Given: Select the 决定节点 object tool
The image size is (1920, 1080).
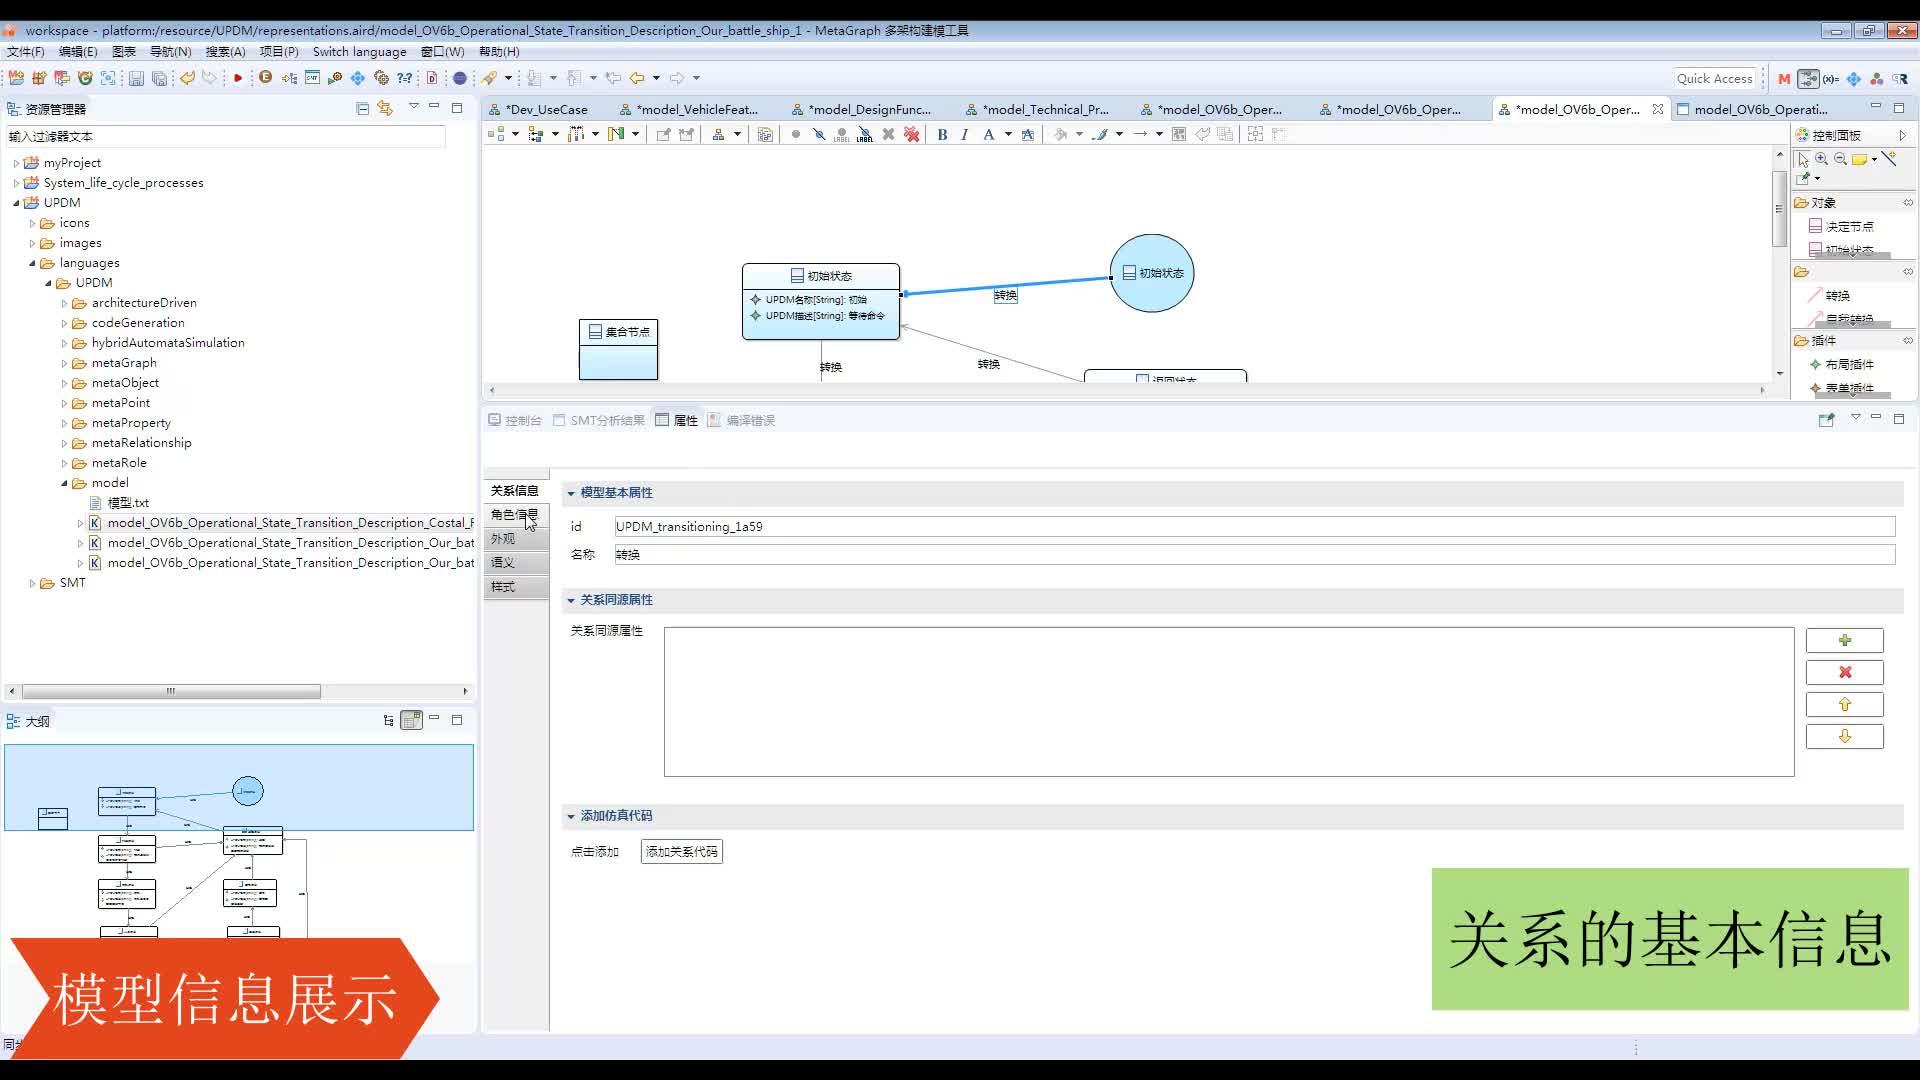Looking at the screenshot, I should point(1848,226).
